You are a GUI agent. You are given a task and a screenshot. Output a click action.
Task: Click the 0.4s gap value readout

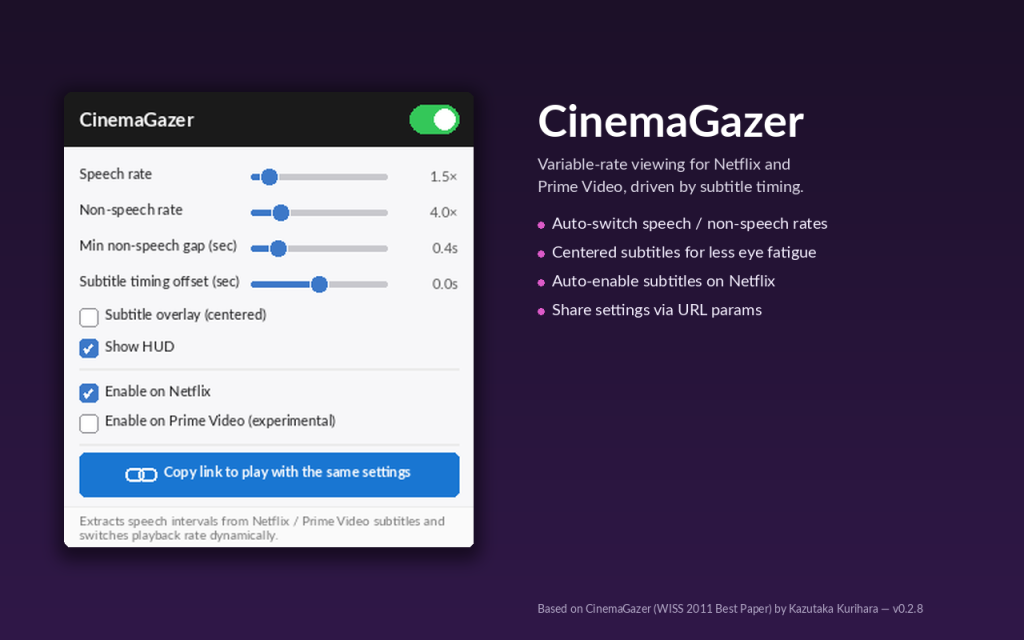click(x=445, y=248)
